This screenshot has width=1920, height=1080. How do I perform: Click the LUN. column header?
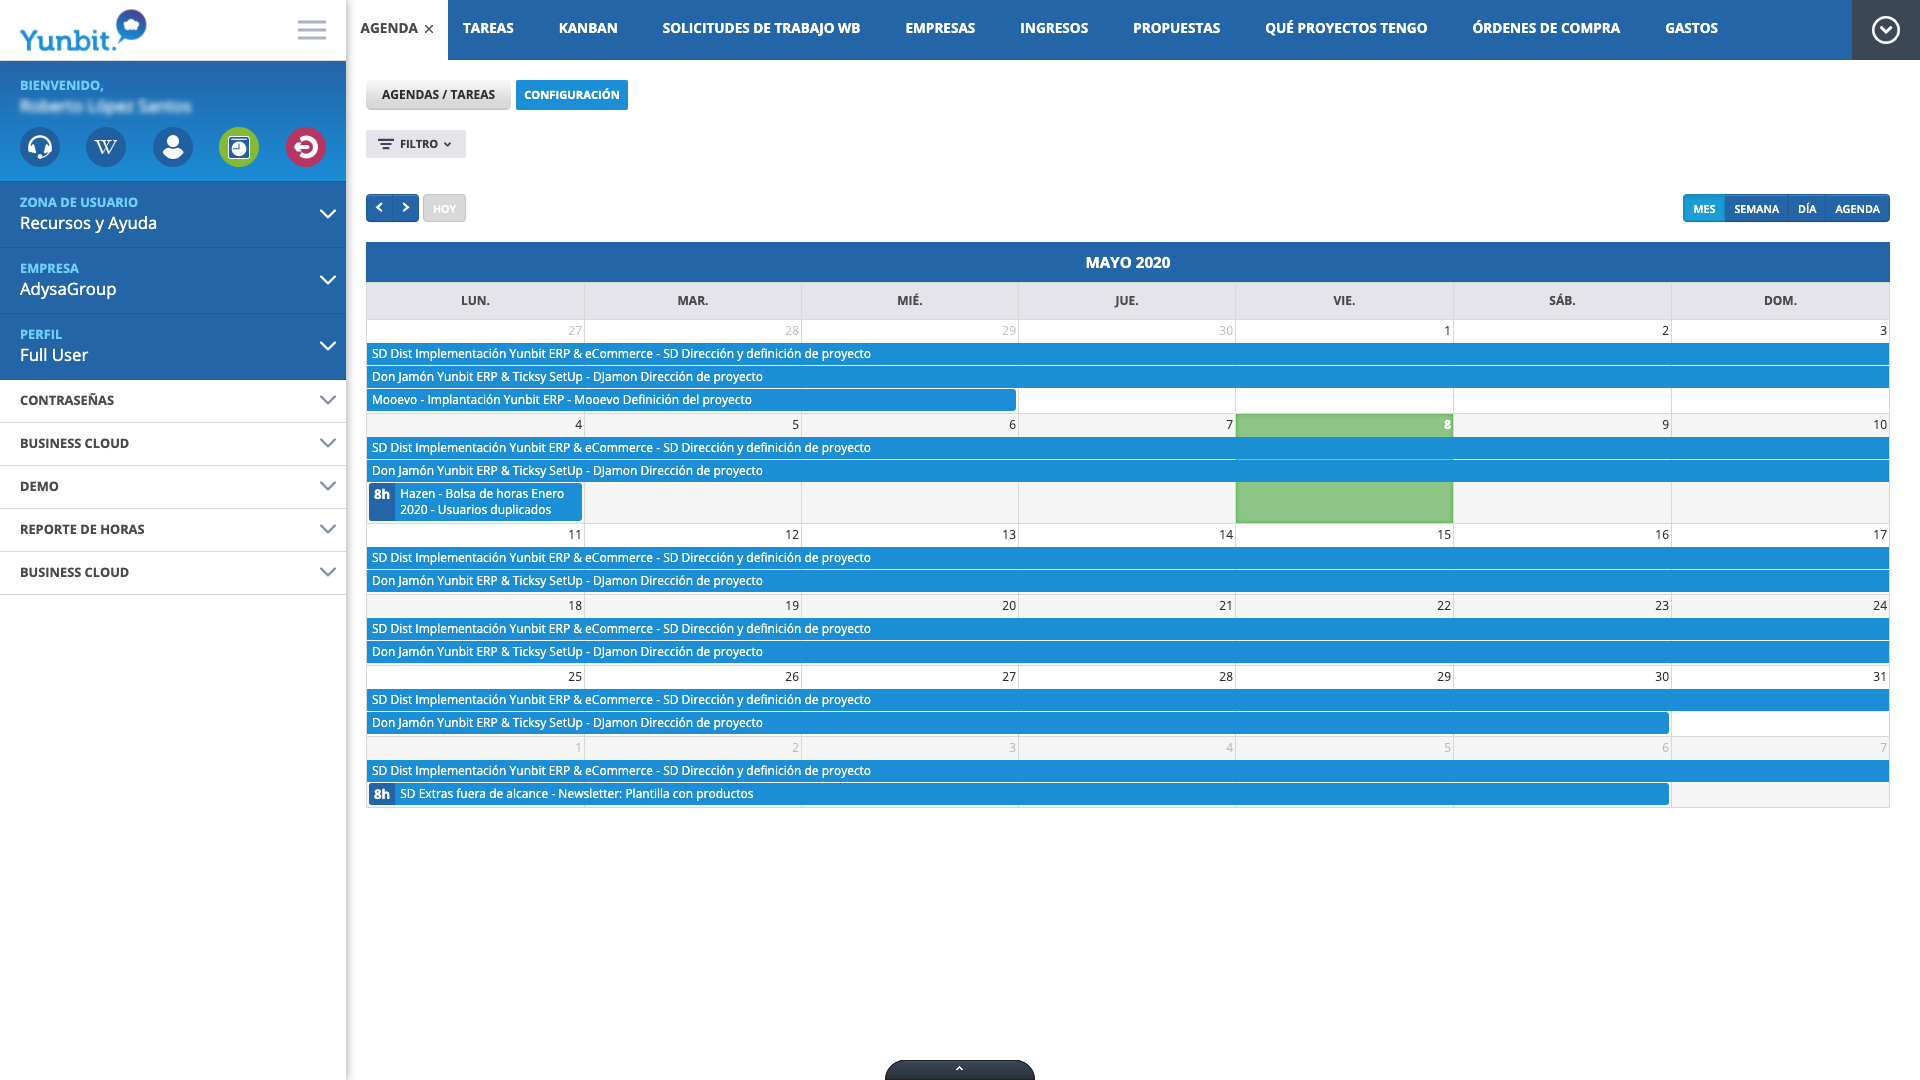tap(475, 301)
